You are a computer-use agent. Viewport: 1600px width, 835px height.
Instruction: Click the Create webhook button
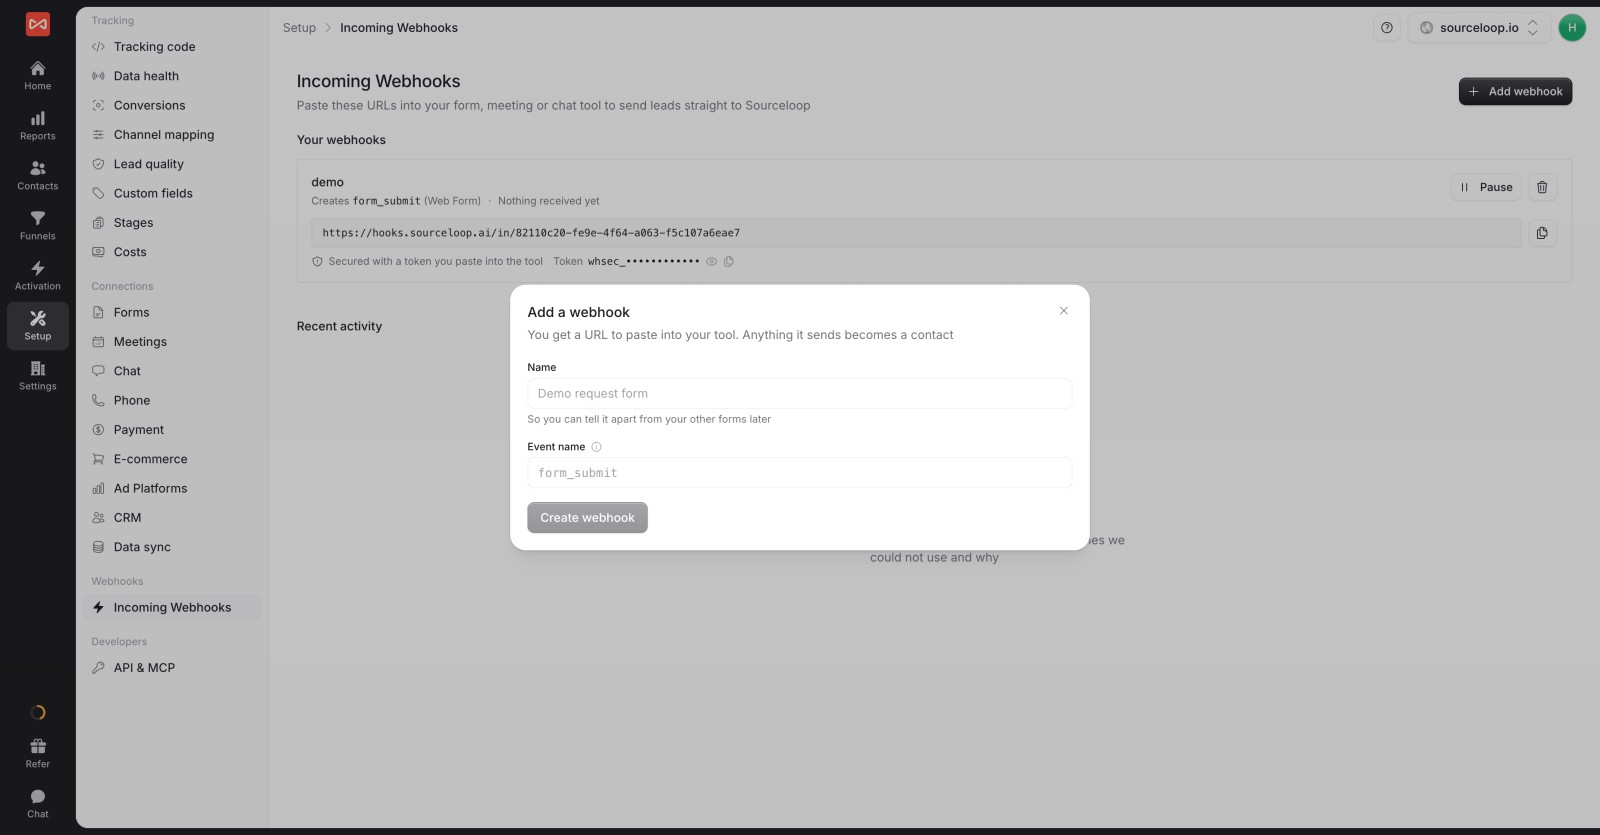(x=588, y=518)
